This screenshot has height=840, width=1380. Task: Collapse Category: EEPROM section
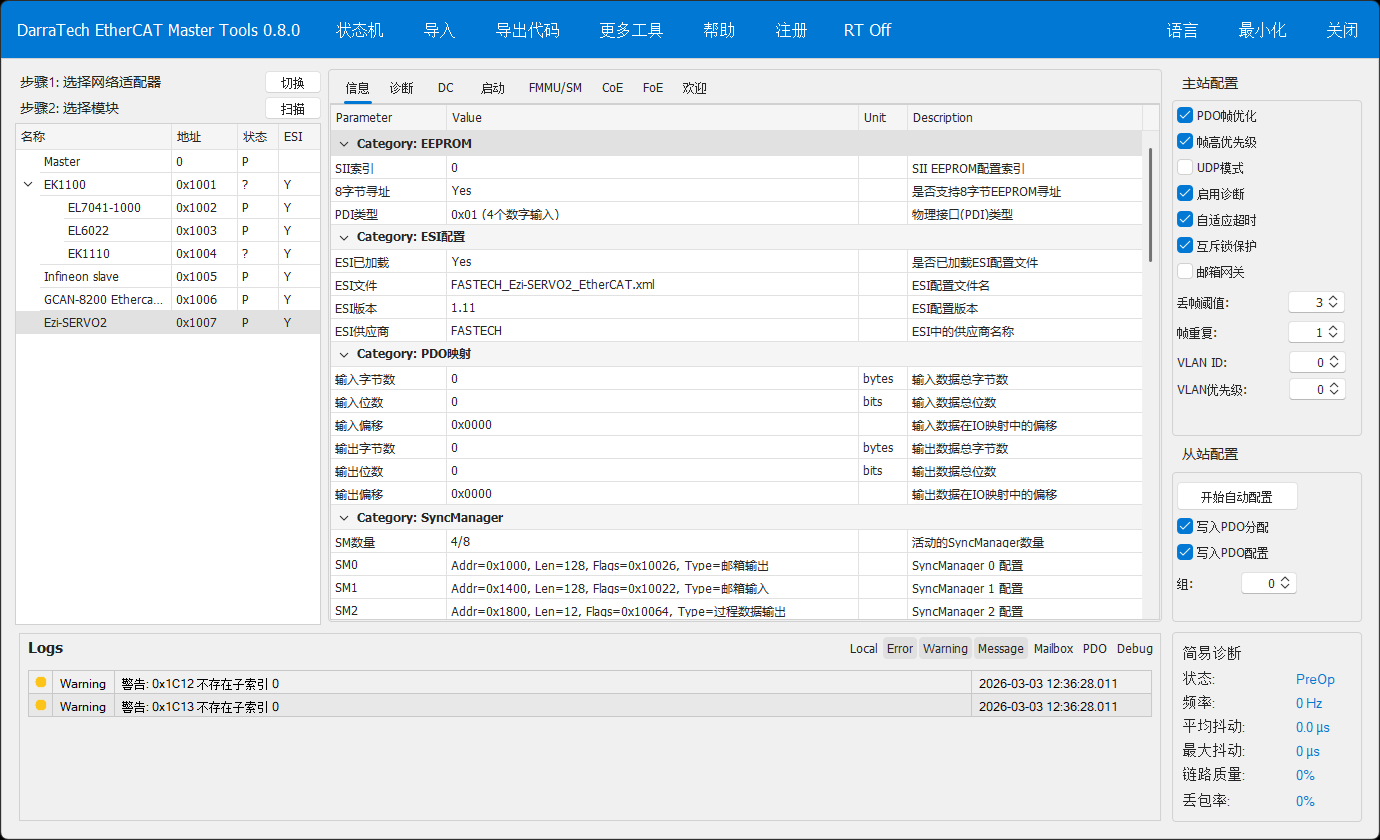point(344,144)
